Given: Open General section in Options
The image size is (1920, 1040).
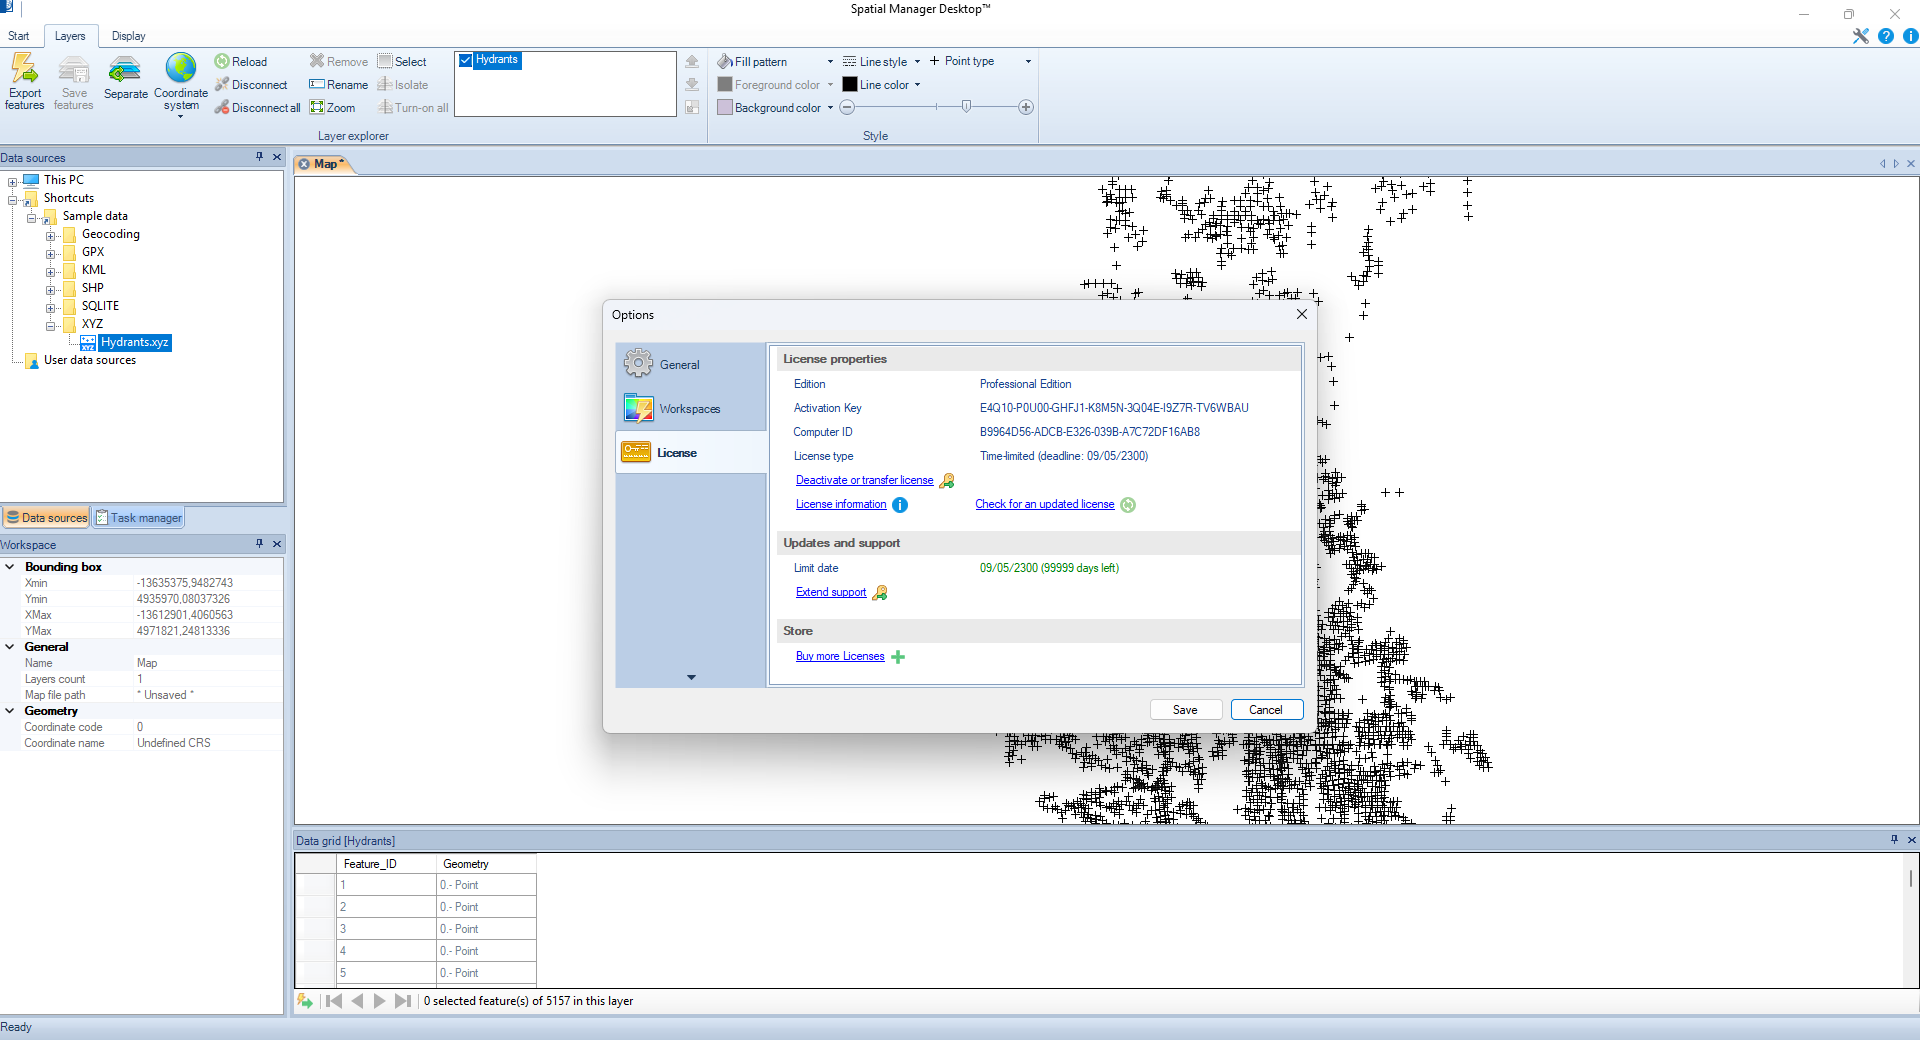Looking at the screenshot, I should pyautogui.click(x=691, y=364).
